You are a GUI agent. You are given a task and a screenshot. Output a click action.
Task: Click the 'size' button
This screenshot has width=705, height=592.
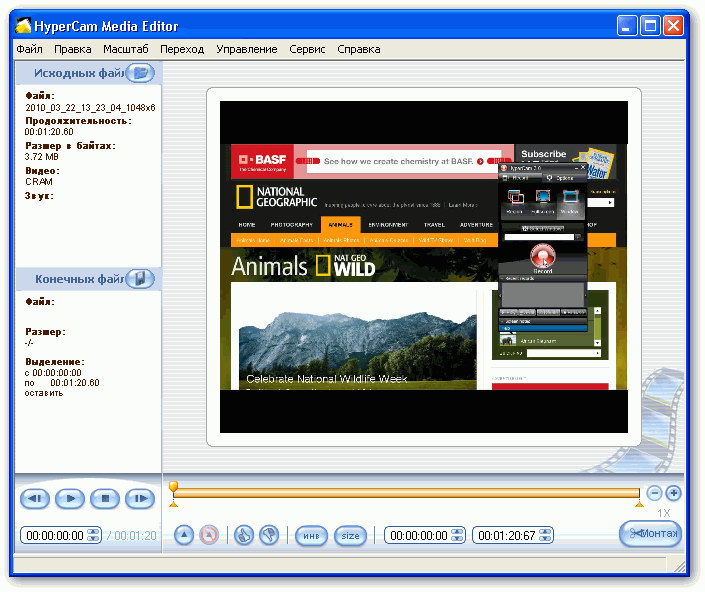tap(350, 536)
